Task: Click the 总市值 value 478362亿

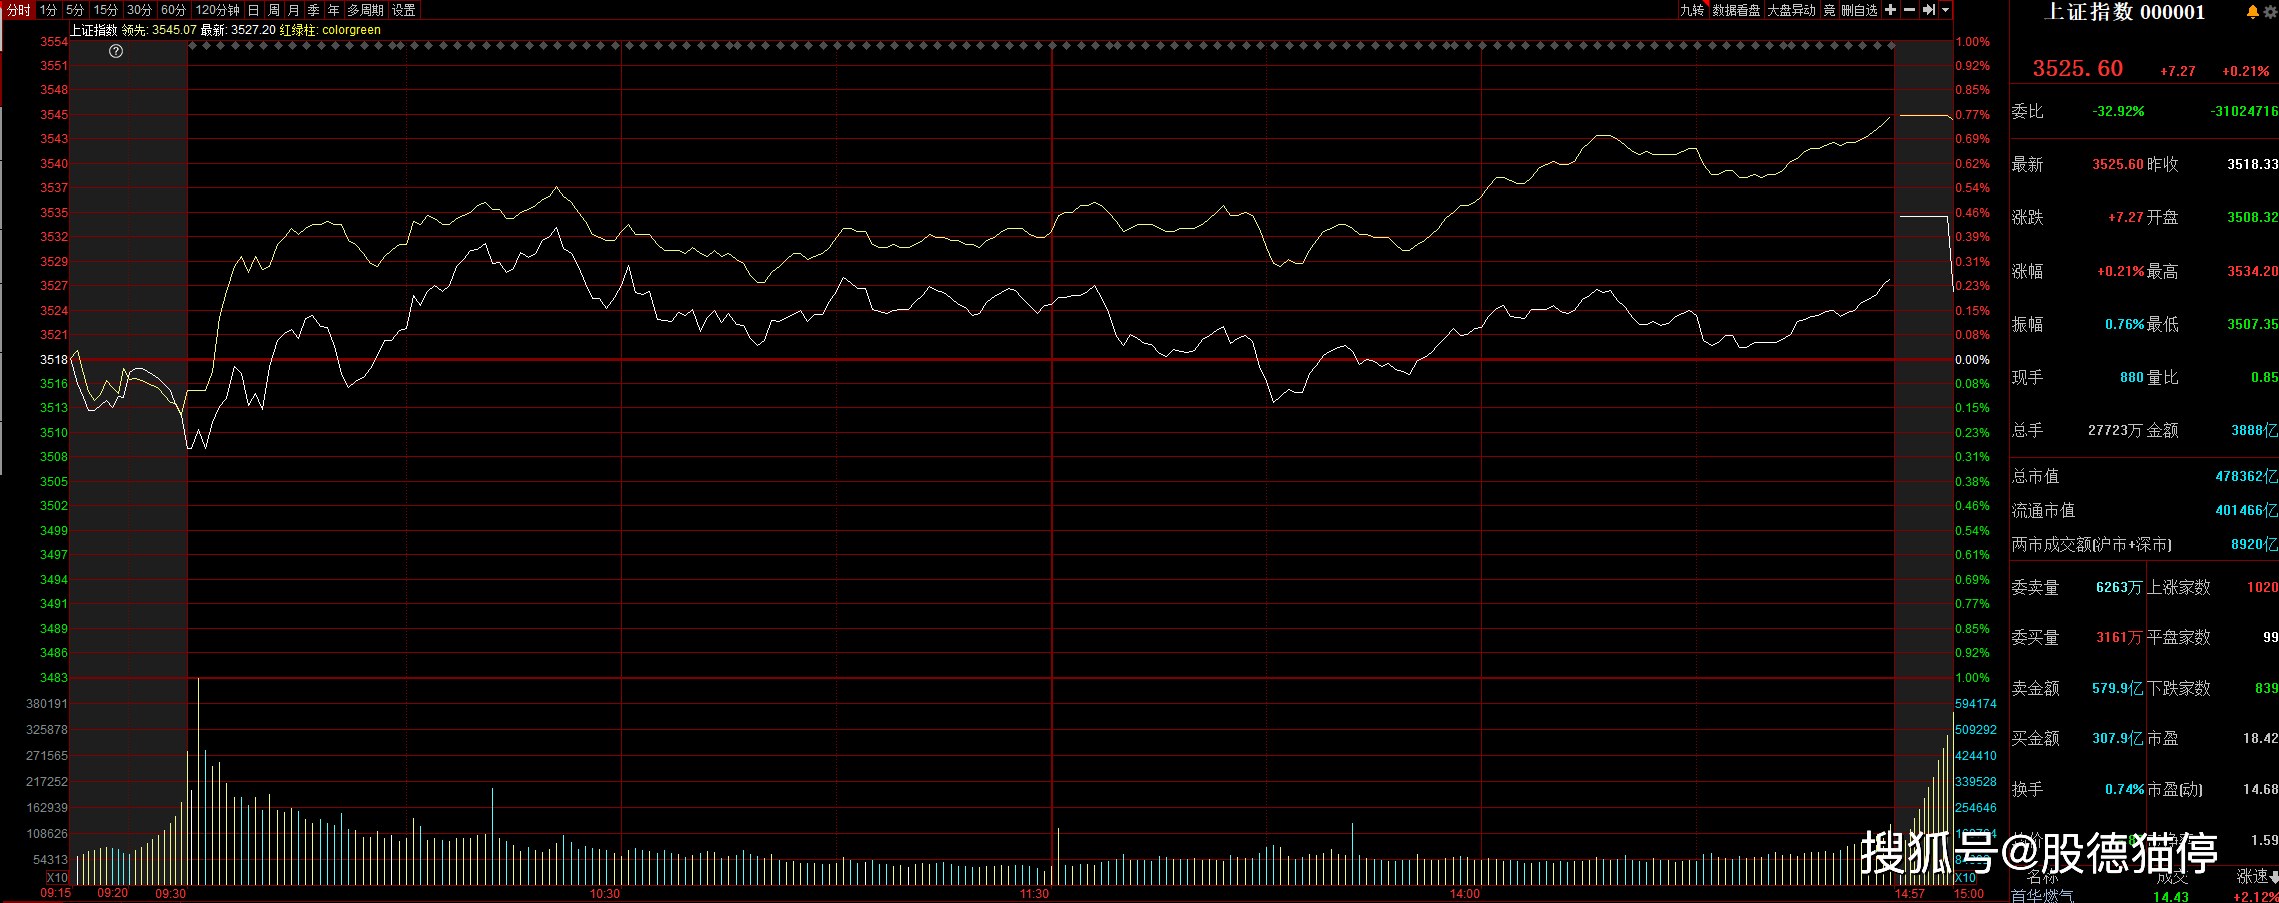Action: pos(2246,476)
